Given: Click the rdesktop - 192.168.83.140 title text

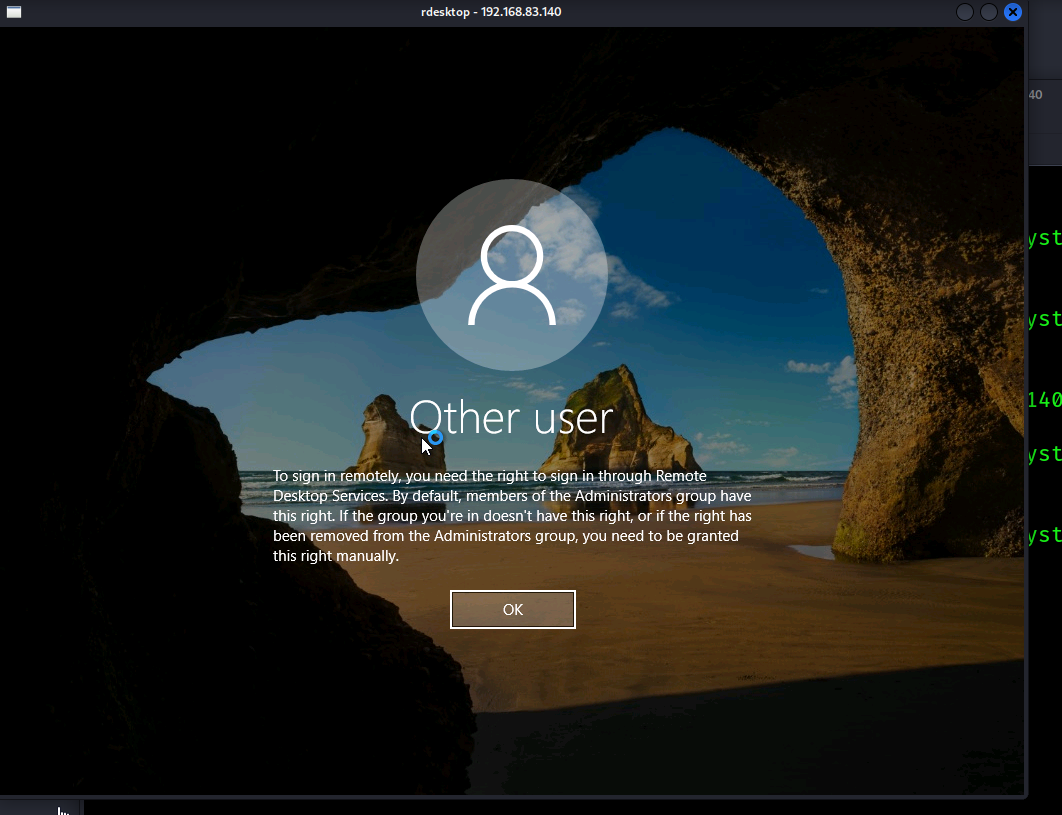Looking at the screenshot, I should coord(491,12).
